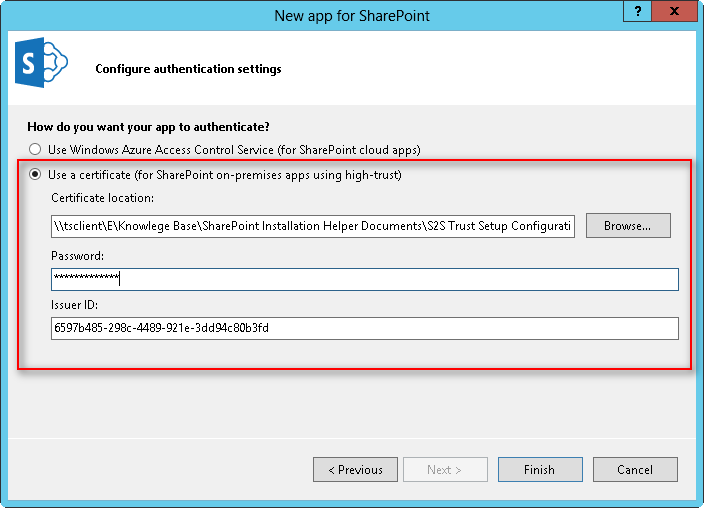704x508 pixels.
Task: Click into the Certificate location field
Action: tap(313, 226)
